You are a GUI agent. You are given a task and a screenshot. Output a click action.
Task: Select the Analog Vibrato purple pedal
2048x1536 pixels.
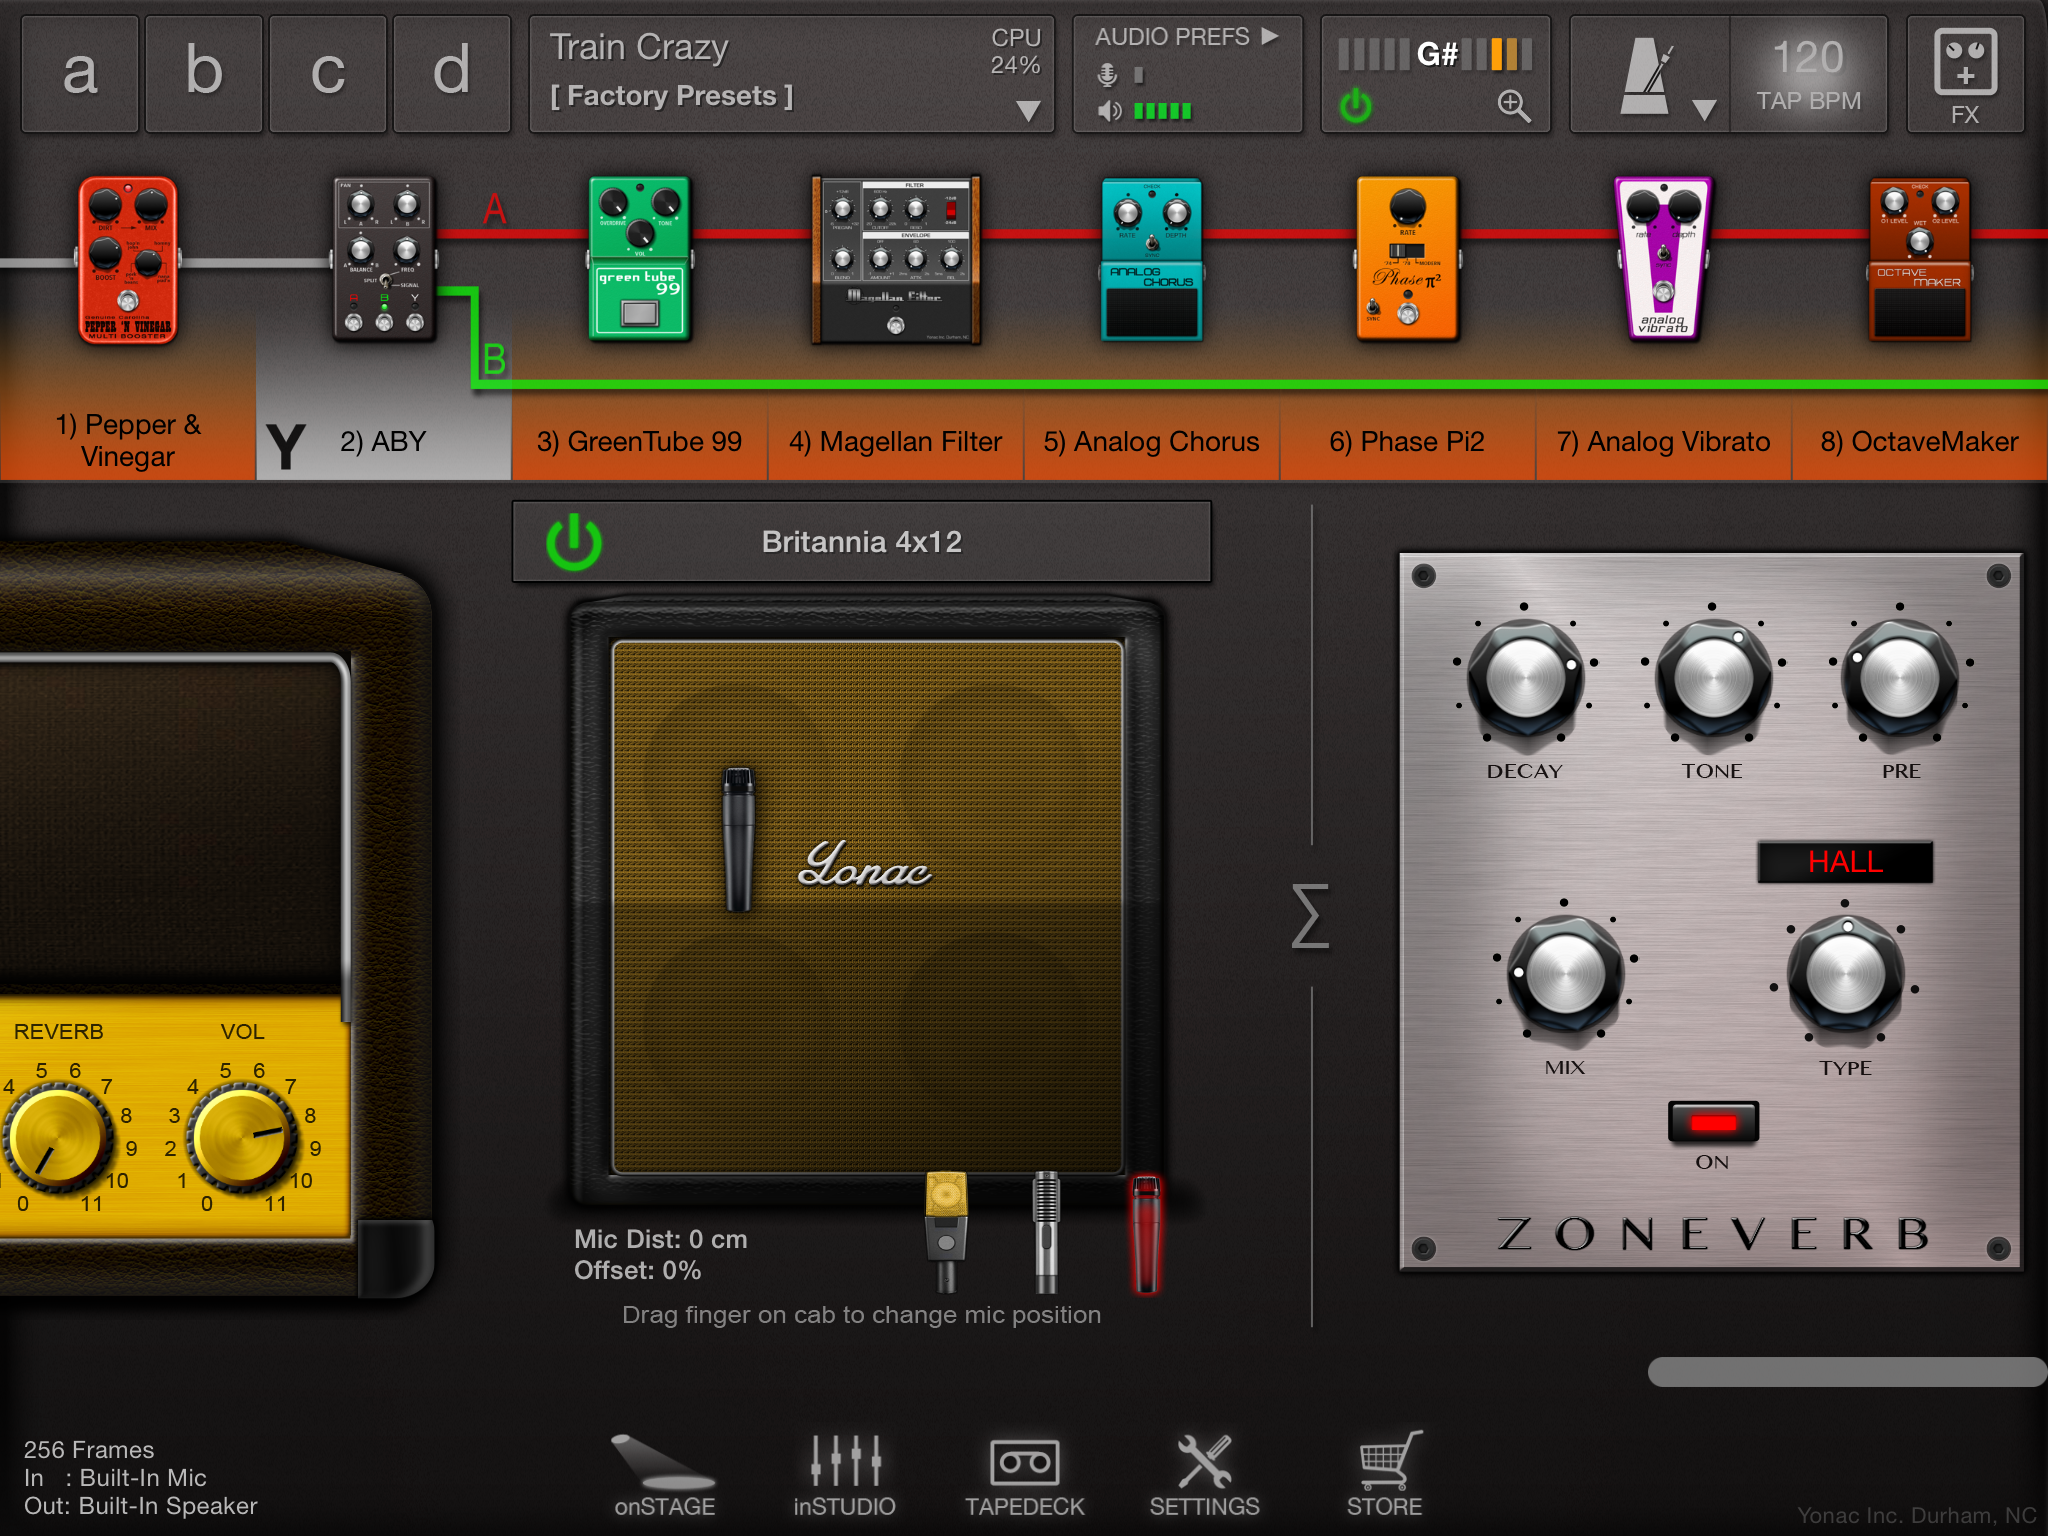[x=1664, y=260]
